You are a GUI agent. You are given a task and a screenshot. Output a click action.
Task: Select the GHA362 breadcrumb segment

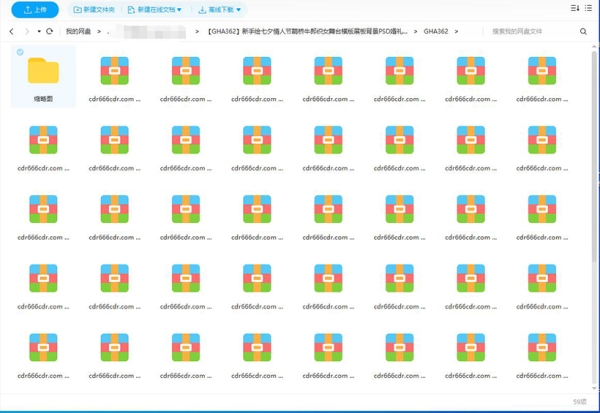pos(435,31)
